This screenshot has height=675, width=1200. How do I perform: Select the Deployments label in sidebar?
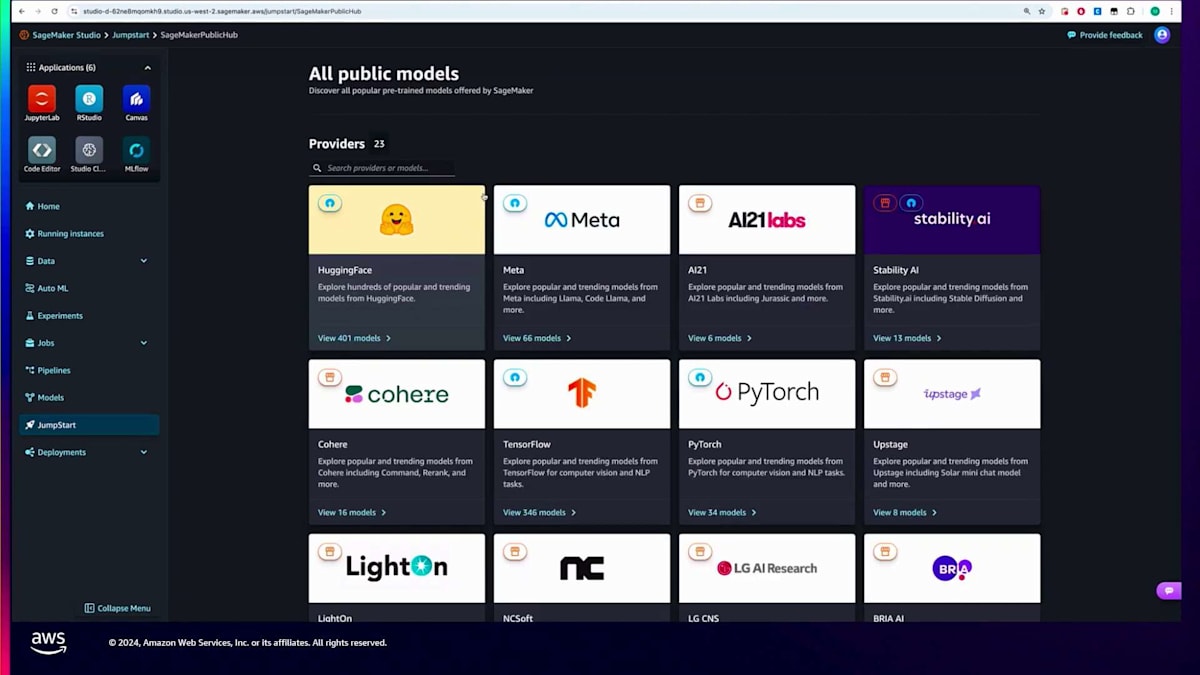point(62,452)
